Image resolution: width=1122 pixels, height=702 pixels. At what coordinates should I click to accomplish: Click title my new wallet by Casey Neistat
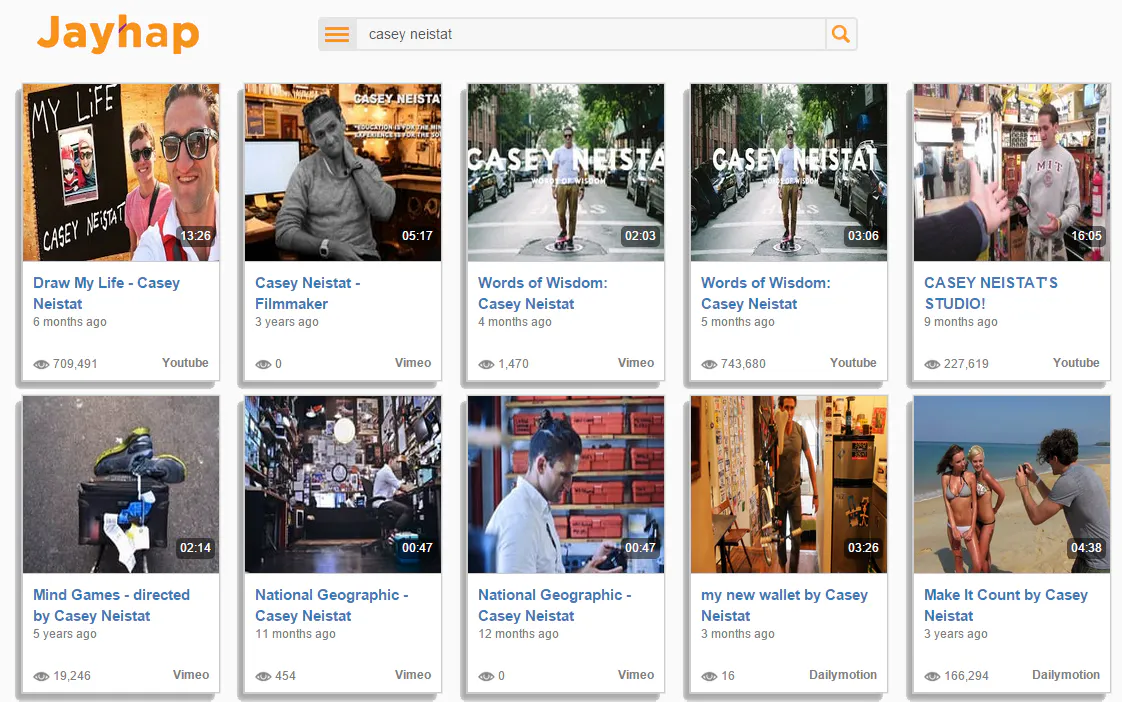point(784,605)
